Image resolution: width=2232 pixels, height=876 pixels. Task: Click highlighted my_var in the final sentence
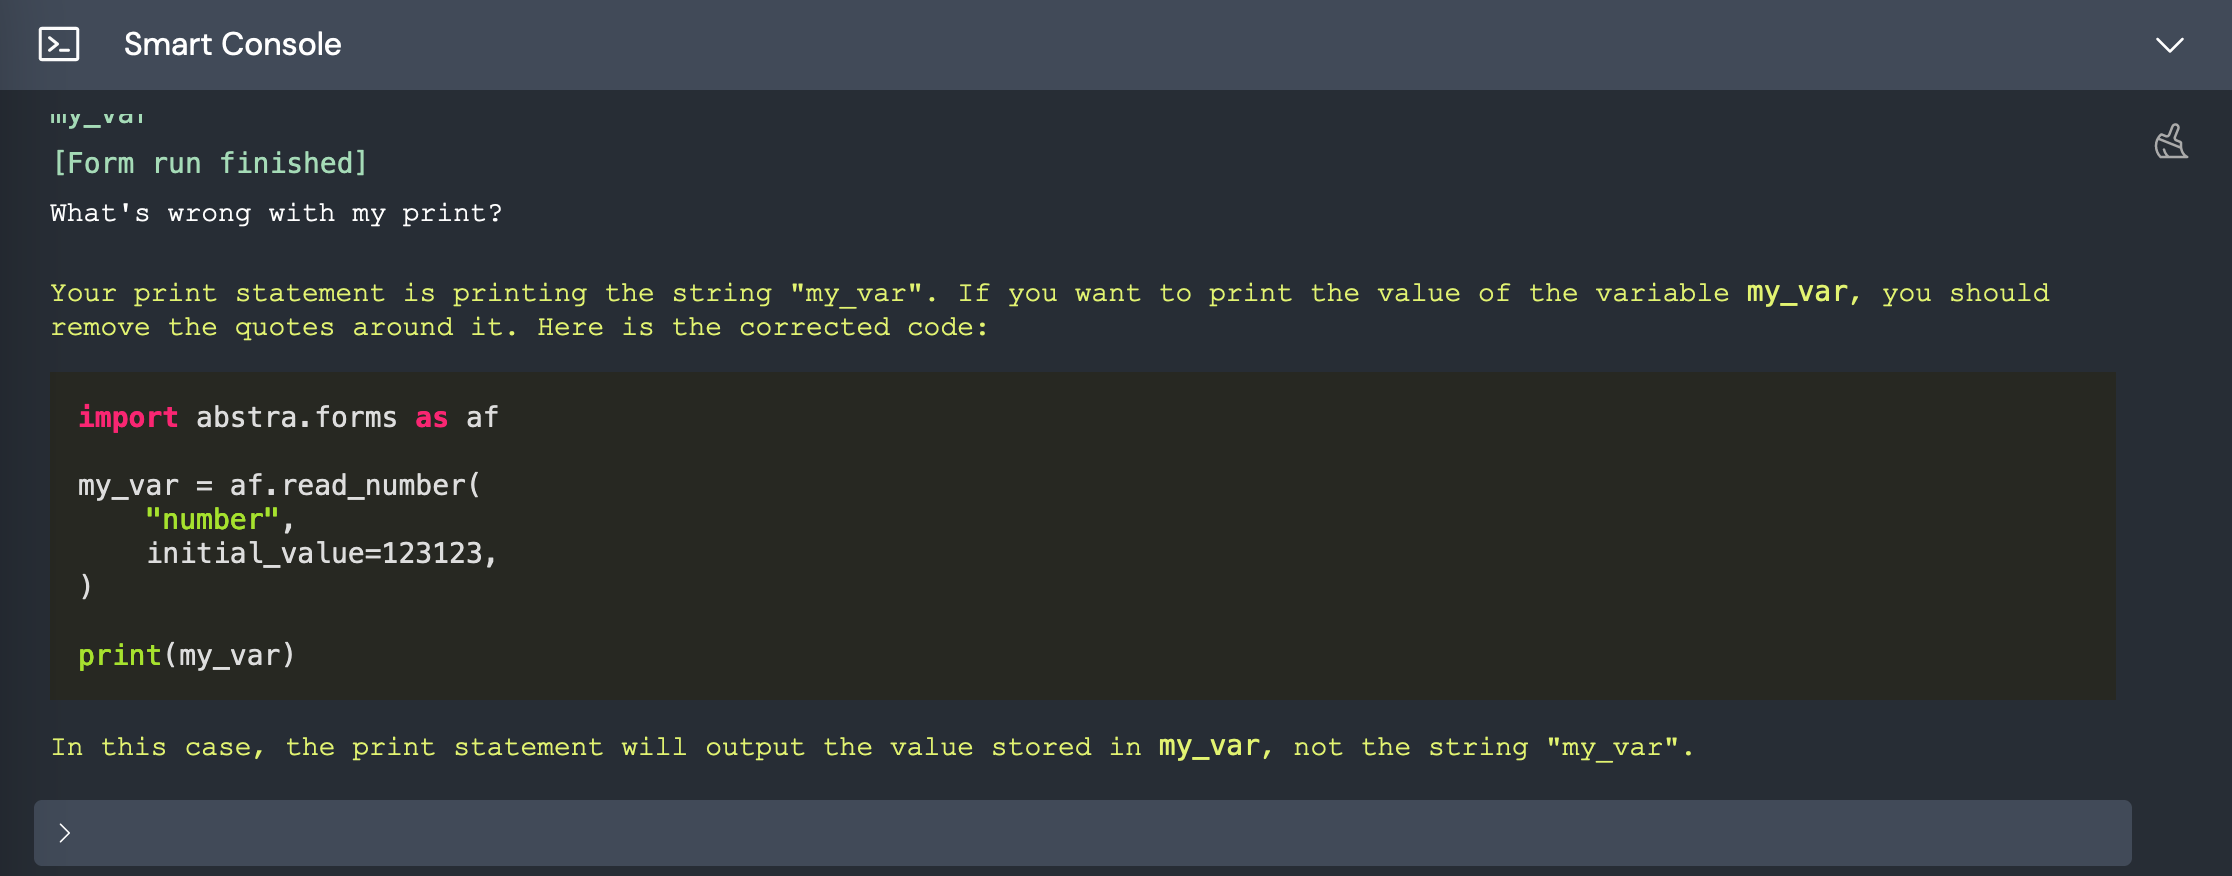click(1209, 747)
